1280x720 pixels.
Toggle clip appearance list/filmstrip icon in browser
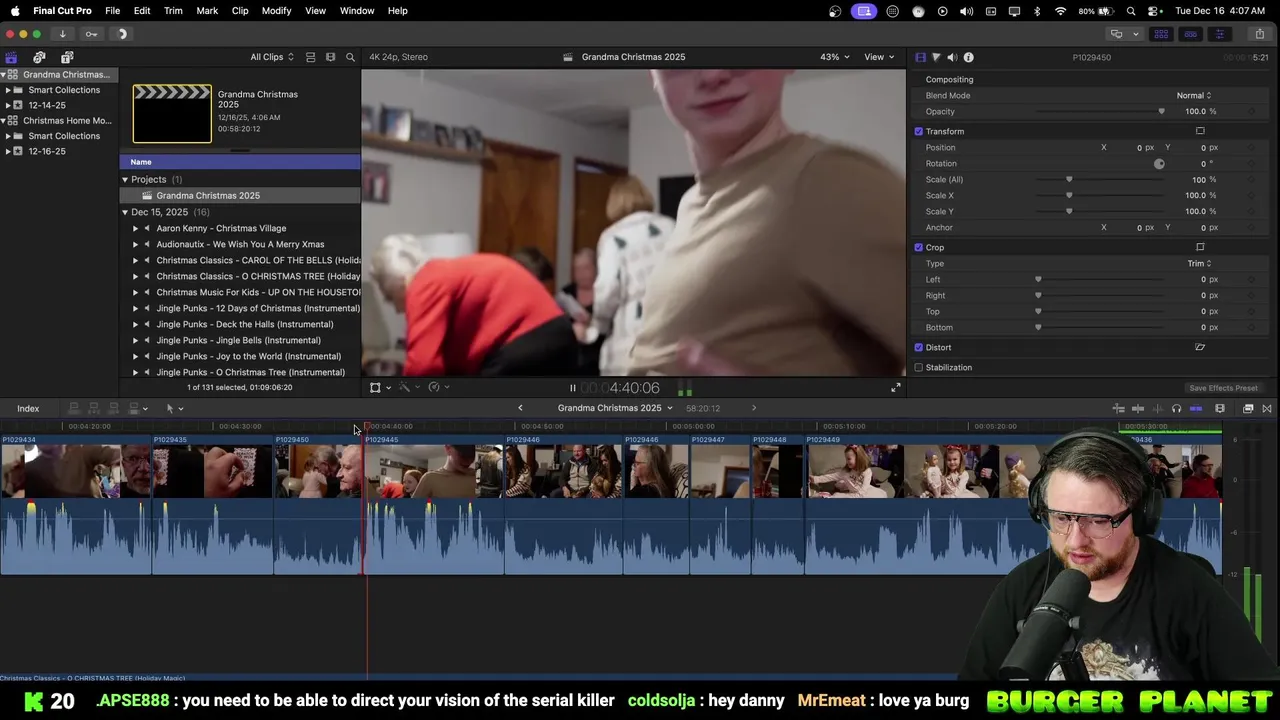310,57
